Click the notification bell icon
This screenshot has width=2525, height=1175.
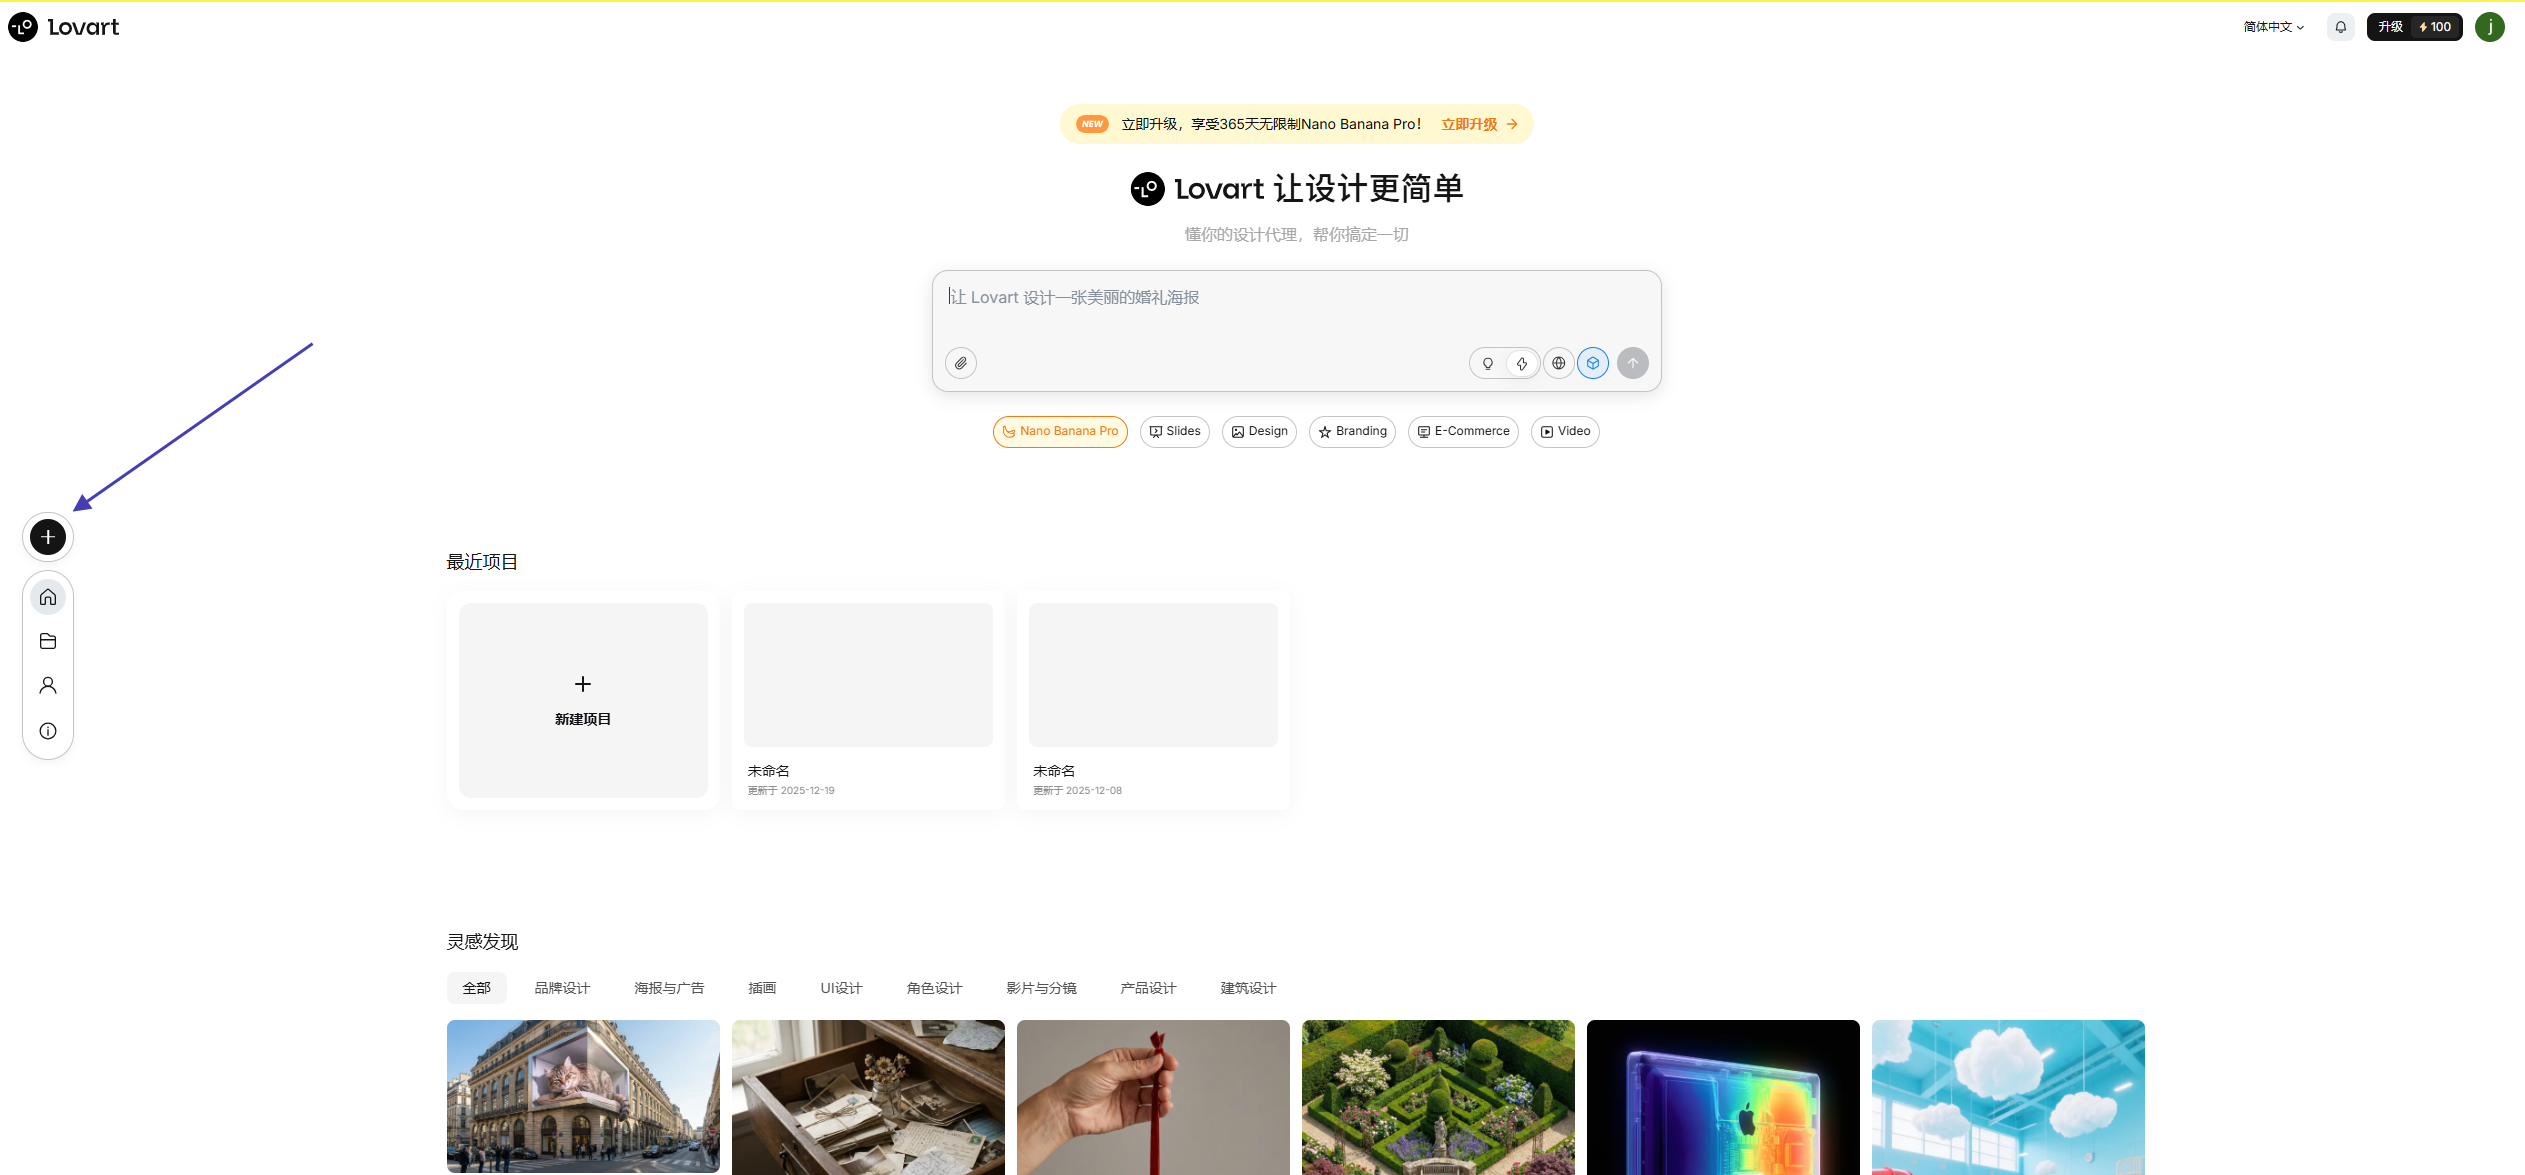coord(2340,26)
